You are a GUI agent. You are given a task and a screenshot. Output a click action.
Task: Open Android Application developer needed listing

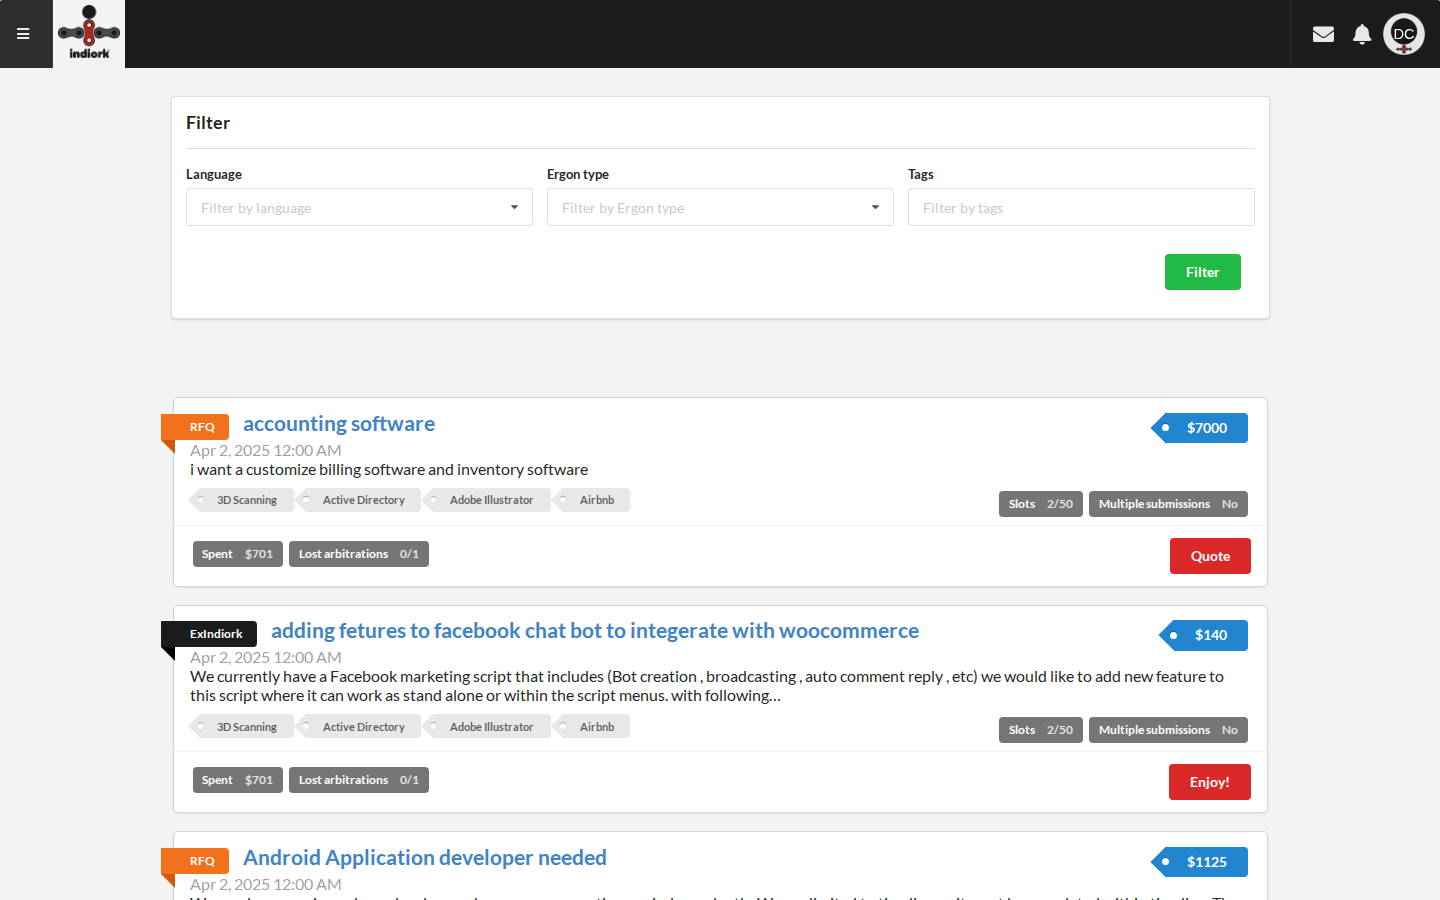pos(425,858)
